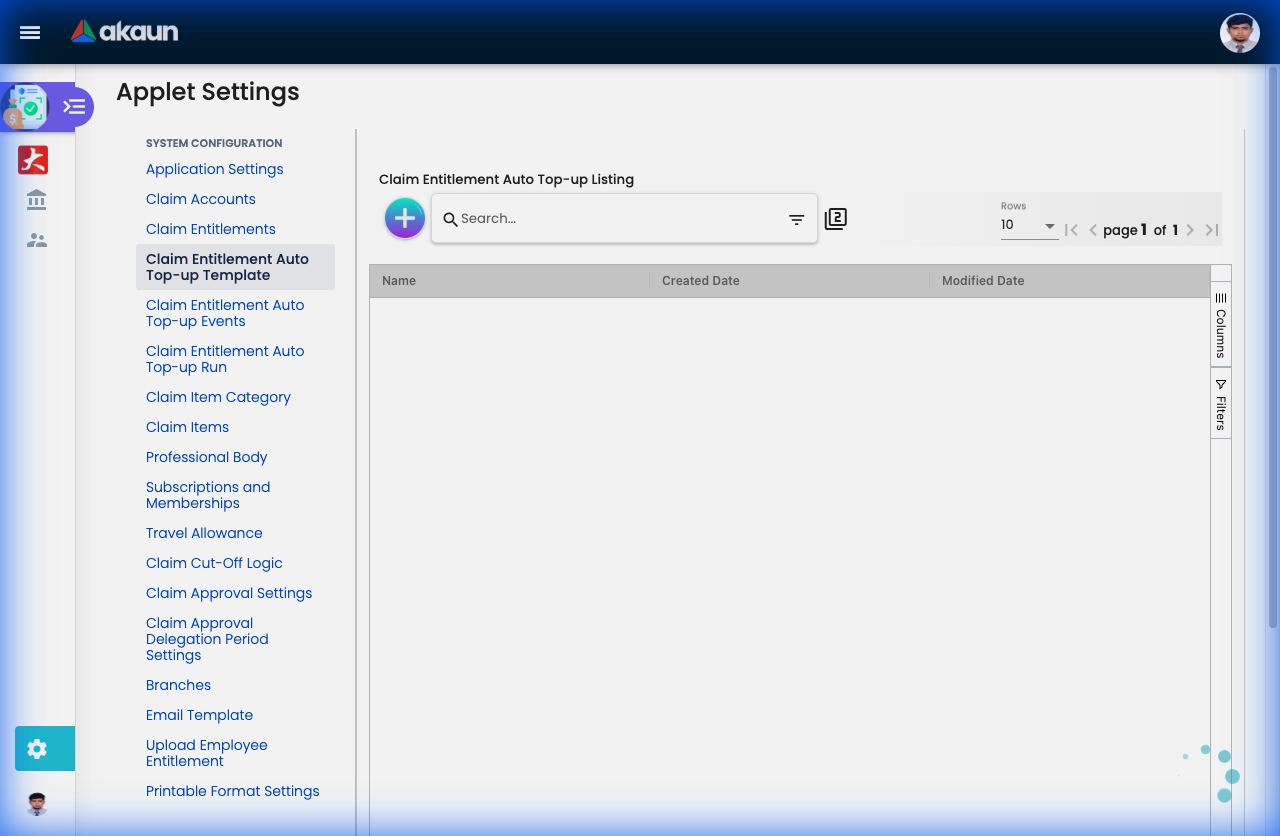Open the Rows per page dropdown

tap(1028, 226)
